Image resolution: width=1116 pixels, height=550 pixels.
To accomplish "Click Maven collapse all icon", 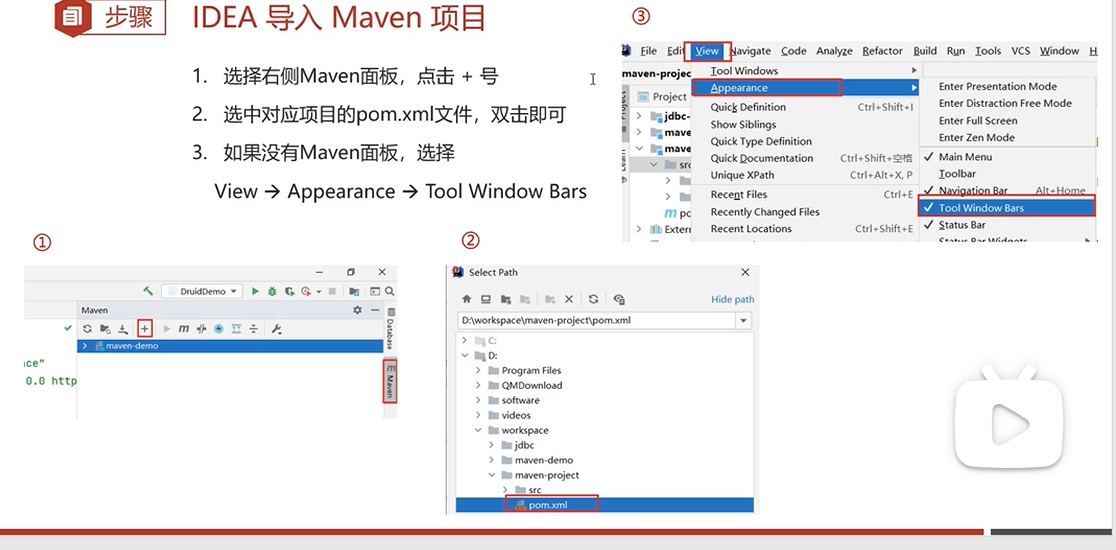I will (x=253, y=329).
